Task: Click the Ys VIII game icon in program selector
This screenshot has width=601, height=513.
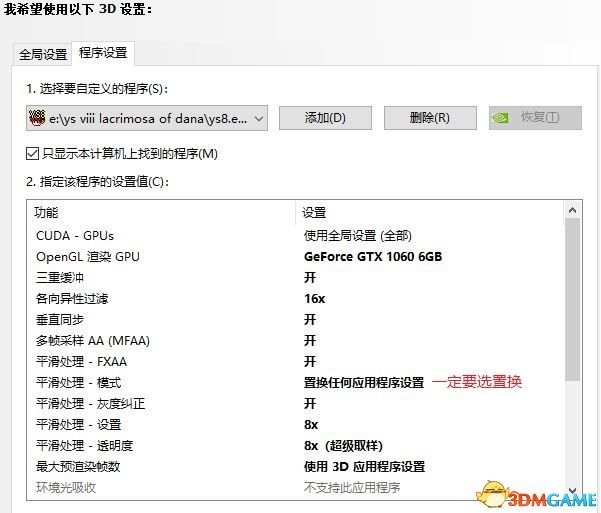Action: click(35, 118)
